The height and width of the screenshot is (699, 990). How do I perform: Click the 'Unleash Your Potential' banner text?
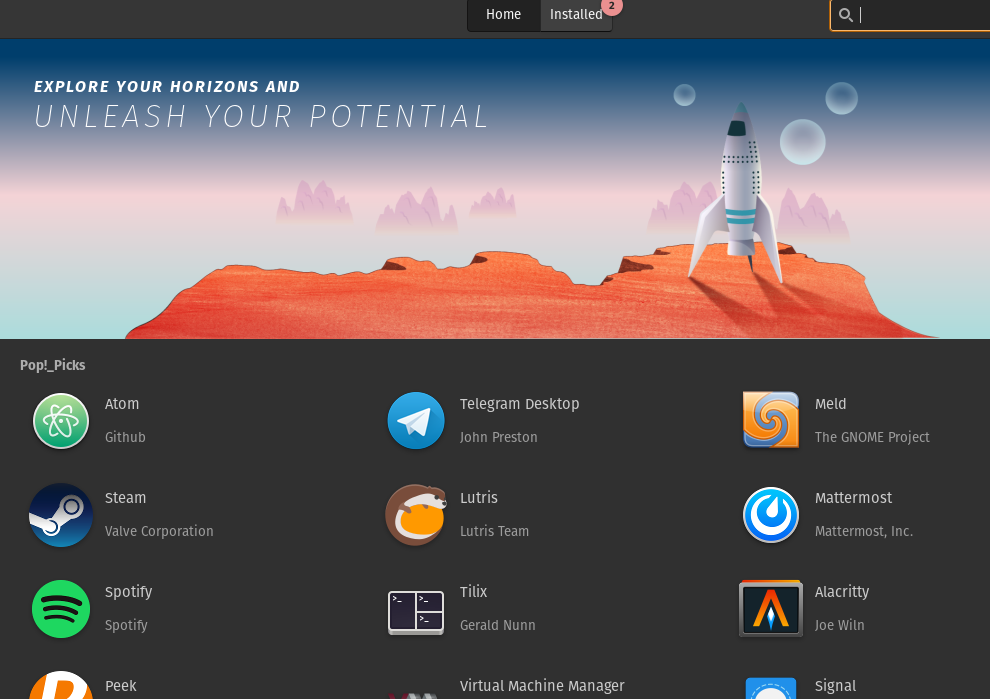261,116
